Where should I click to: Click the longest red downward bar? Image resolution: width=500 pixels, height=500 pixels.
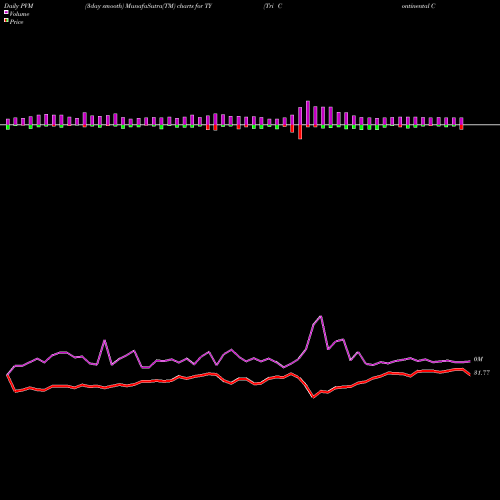[300, 132]
